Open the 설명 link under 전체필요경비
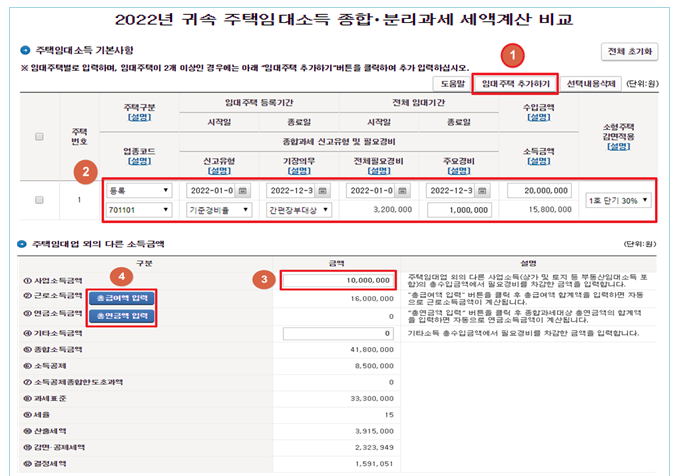This screenshot has width=682, height=476. tap(379, 171)
